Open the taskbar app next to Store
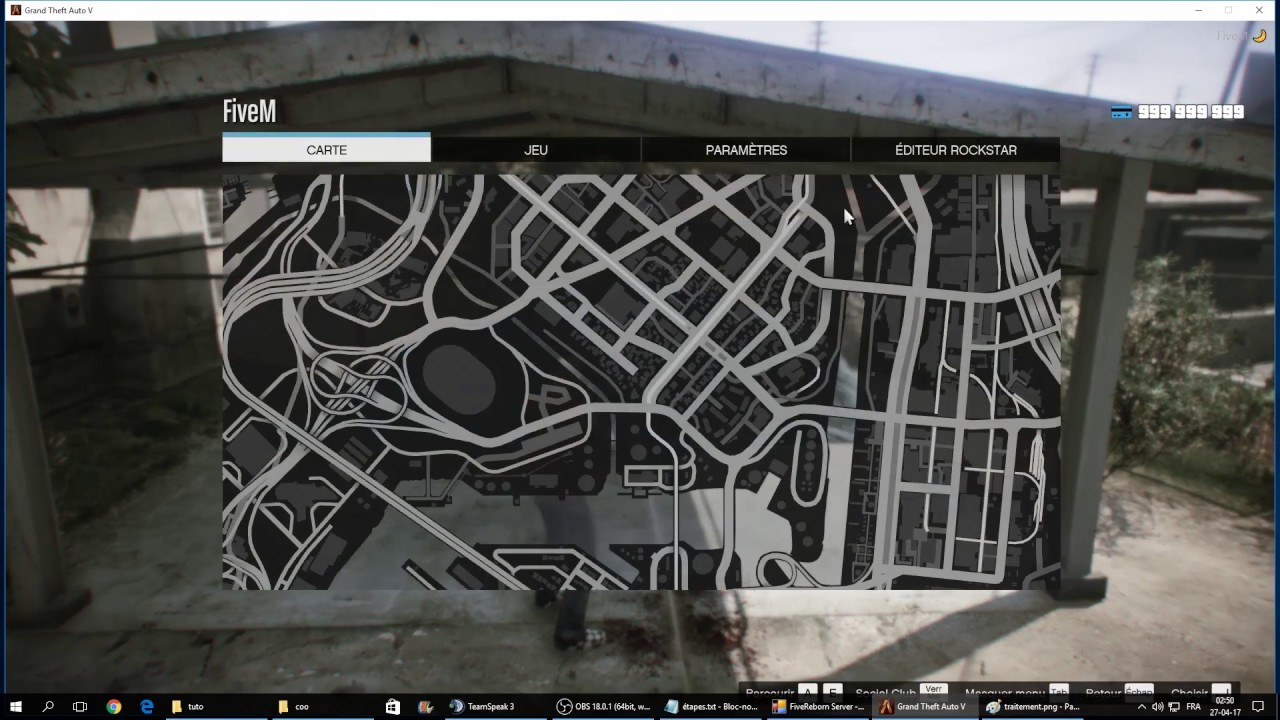1280x720 pixels. (425, 706)
